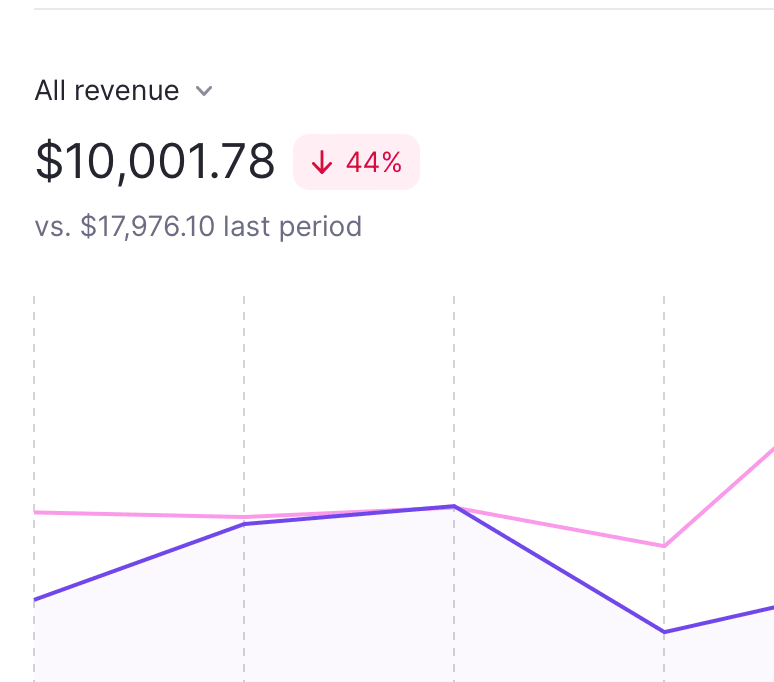Image resolution: width=774 pixels, height=682 pixels.
Task: Open the All revenue dropdown chevron
Action: click(x=204, y=91)
